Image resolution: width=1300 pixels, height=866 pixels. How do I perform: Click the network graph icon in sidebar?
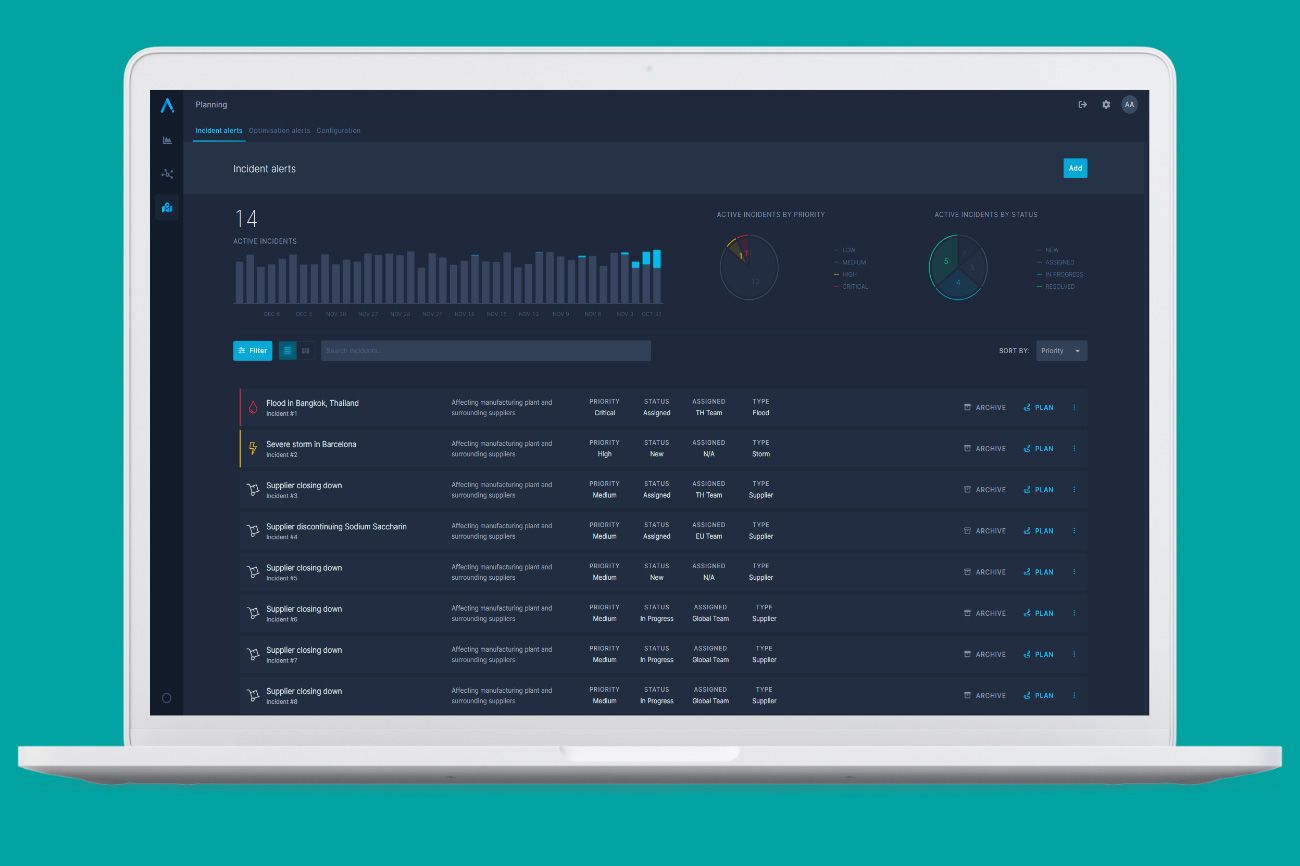coord(167,174)
